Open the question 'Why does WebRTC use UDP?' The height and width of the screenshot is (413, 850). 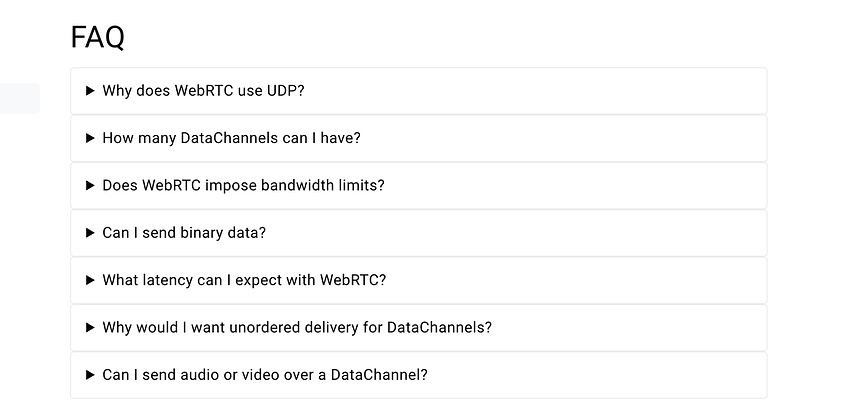(x=203, y=91)
